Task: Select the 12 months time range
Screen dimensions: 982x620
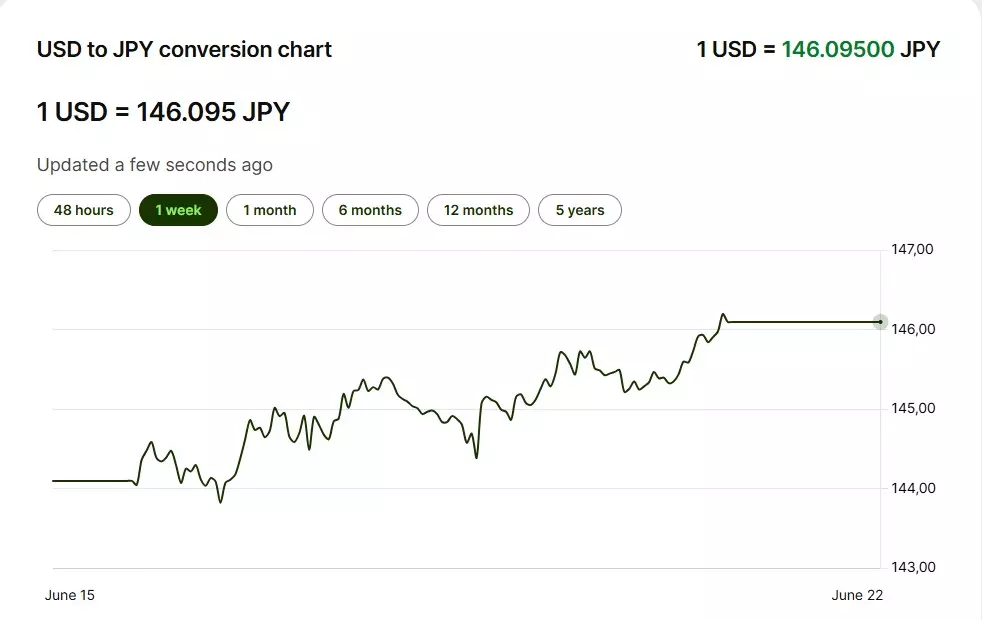Action: click(x=478, y=210)
